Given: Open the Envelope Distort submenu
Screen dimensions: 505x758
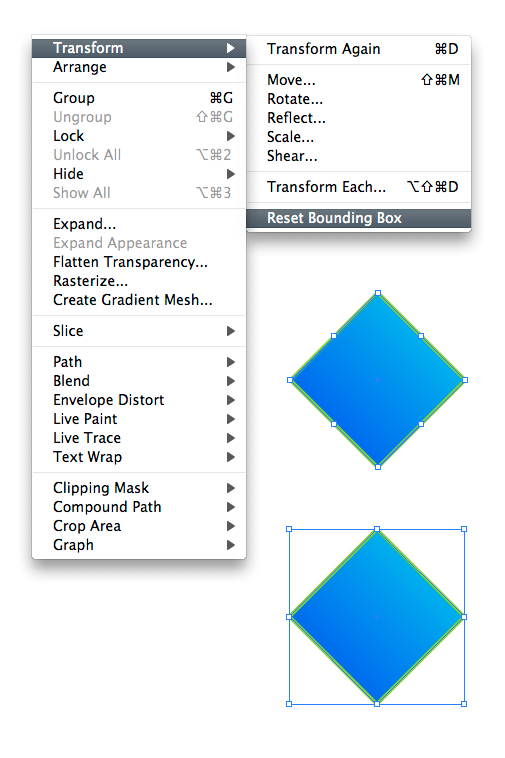Looking at the screenshot, I should coord(139,400).
